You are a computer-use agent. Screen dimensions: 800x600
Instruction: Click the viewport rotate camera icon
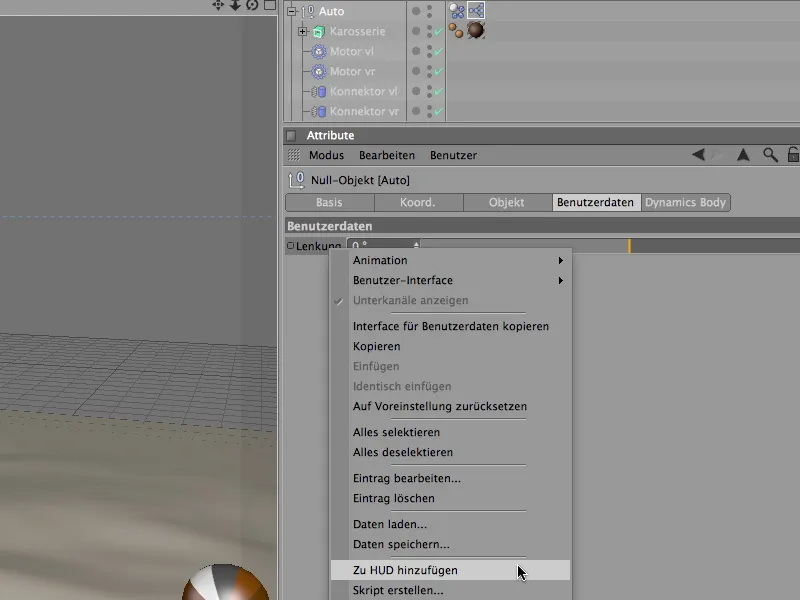click(x=252, y=5)
